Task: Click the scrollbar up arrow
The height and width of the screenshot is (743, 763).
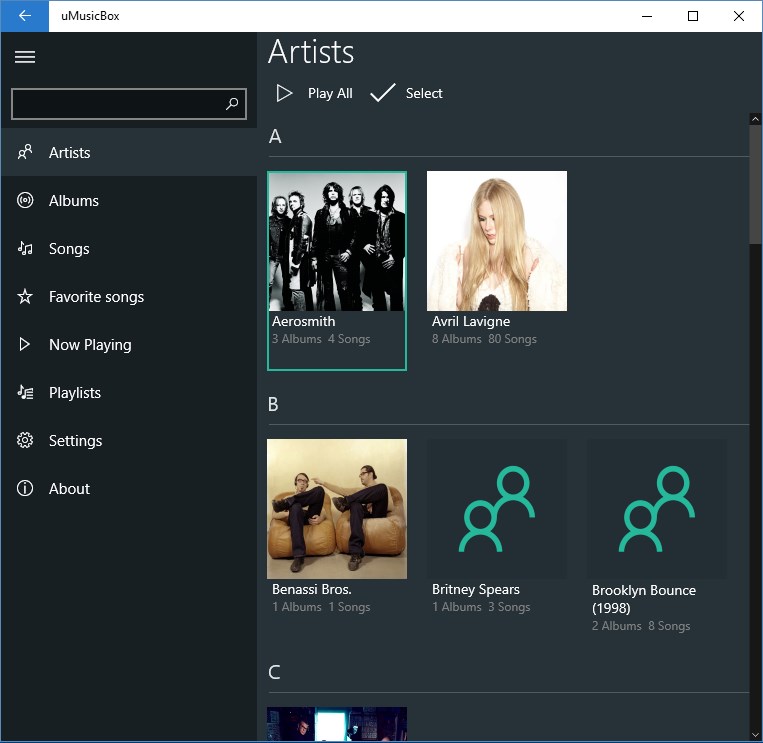Action: coord(755,119)
